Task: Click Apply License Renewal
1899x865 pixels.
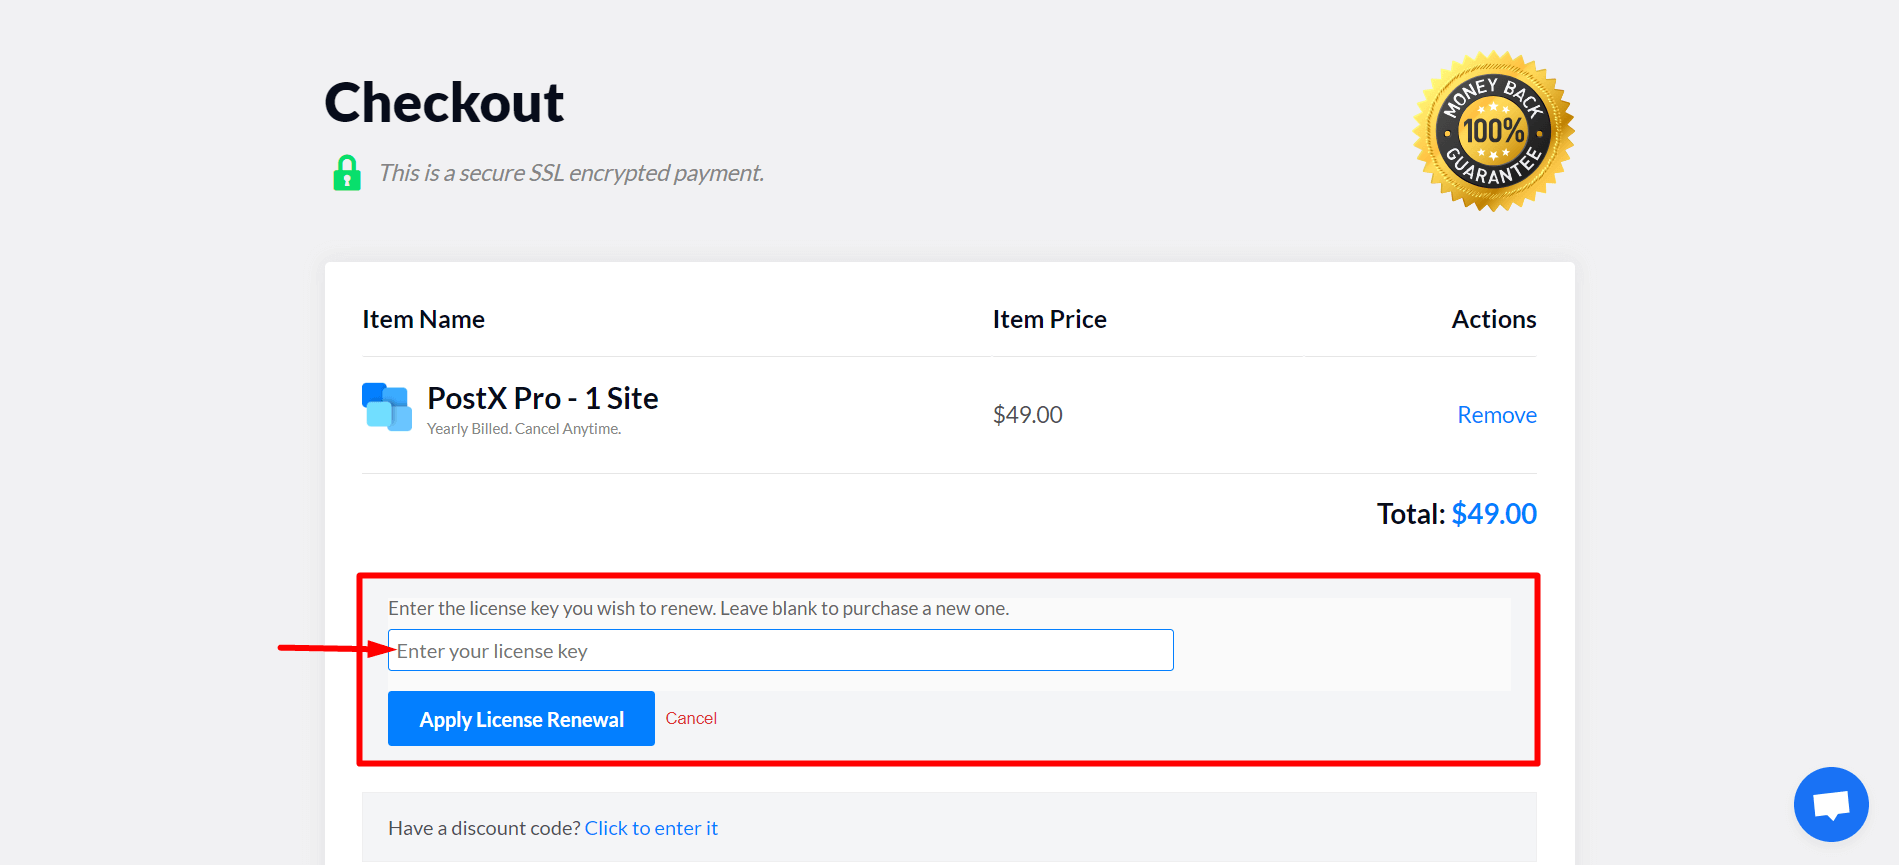Action: pos(520,718)
